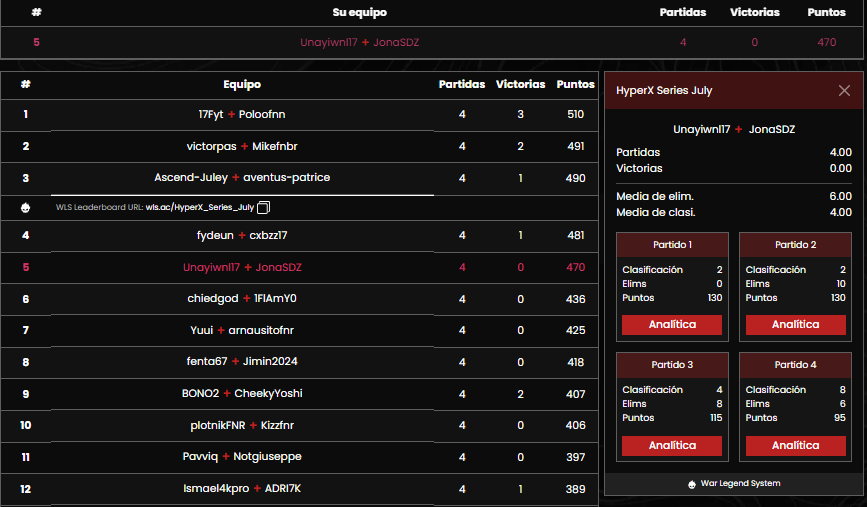Click the Partido 4 card header

[x=795, y=365]
